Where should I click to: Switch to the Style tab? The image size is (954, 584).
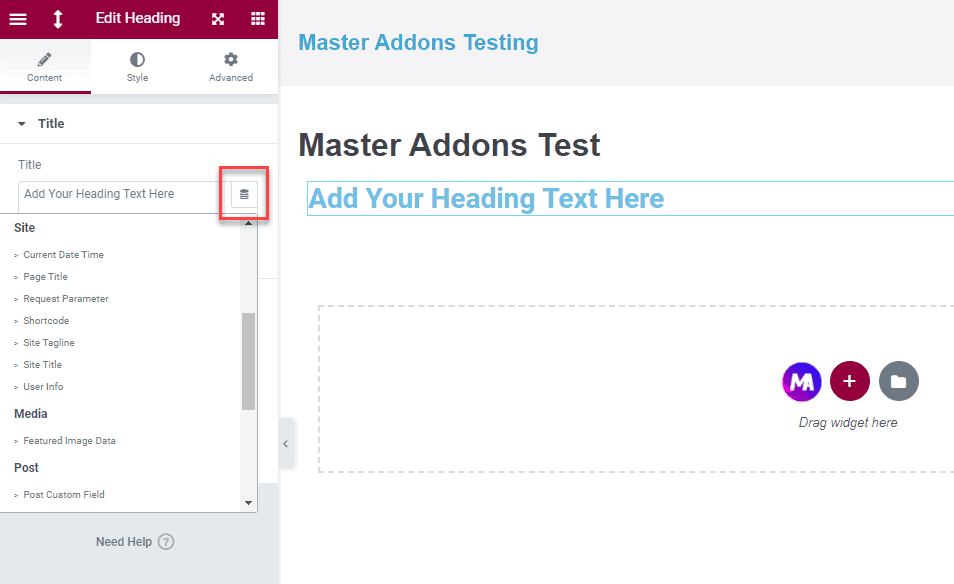click(x=137, y=67)
